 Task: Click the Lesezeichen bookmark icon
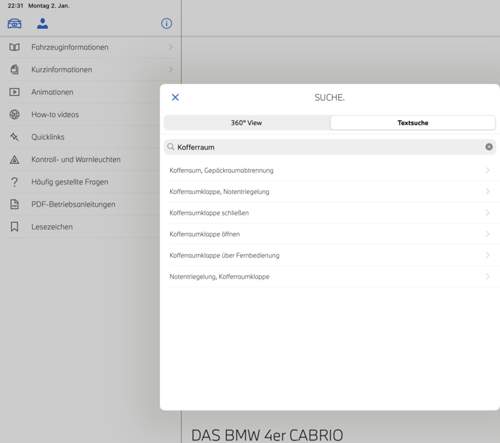click(14, 227)
